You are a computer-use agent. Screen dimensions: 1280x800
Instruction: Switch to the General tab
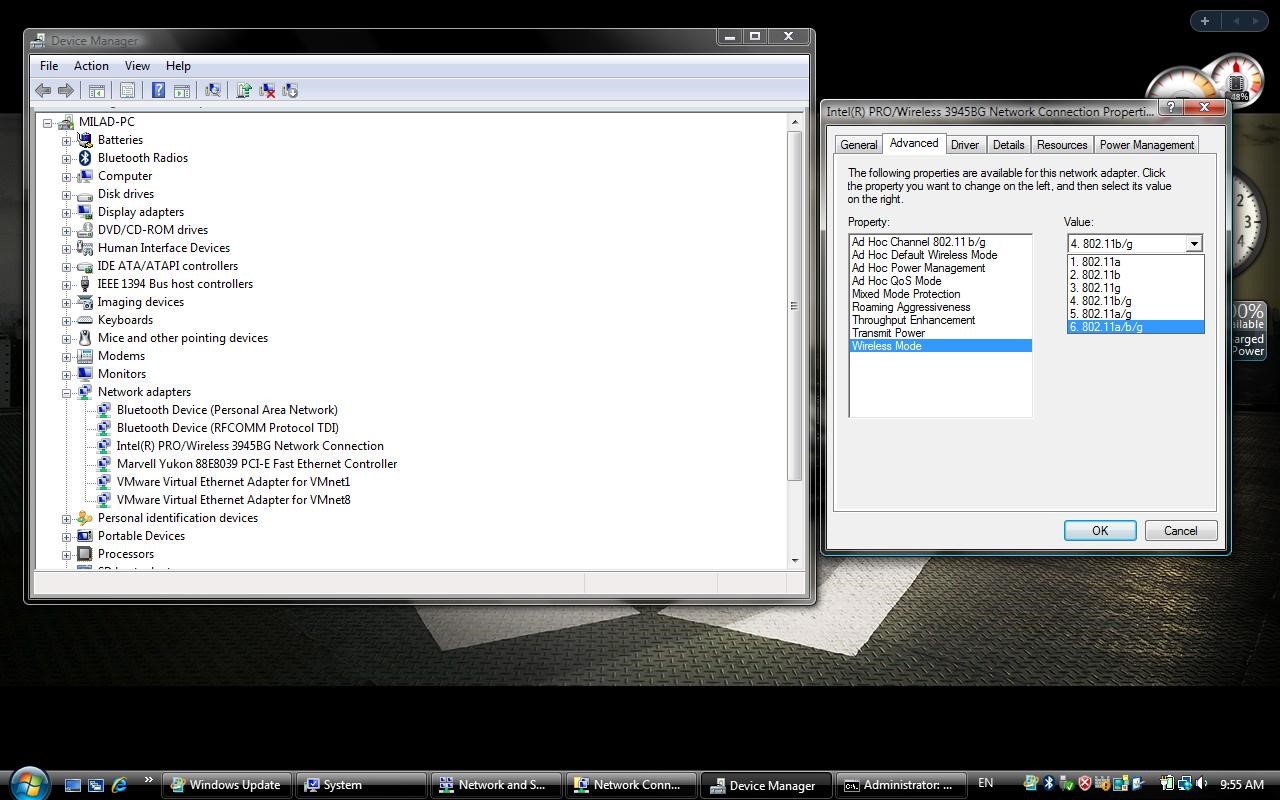[858, 145]
